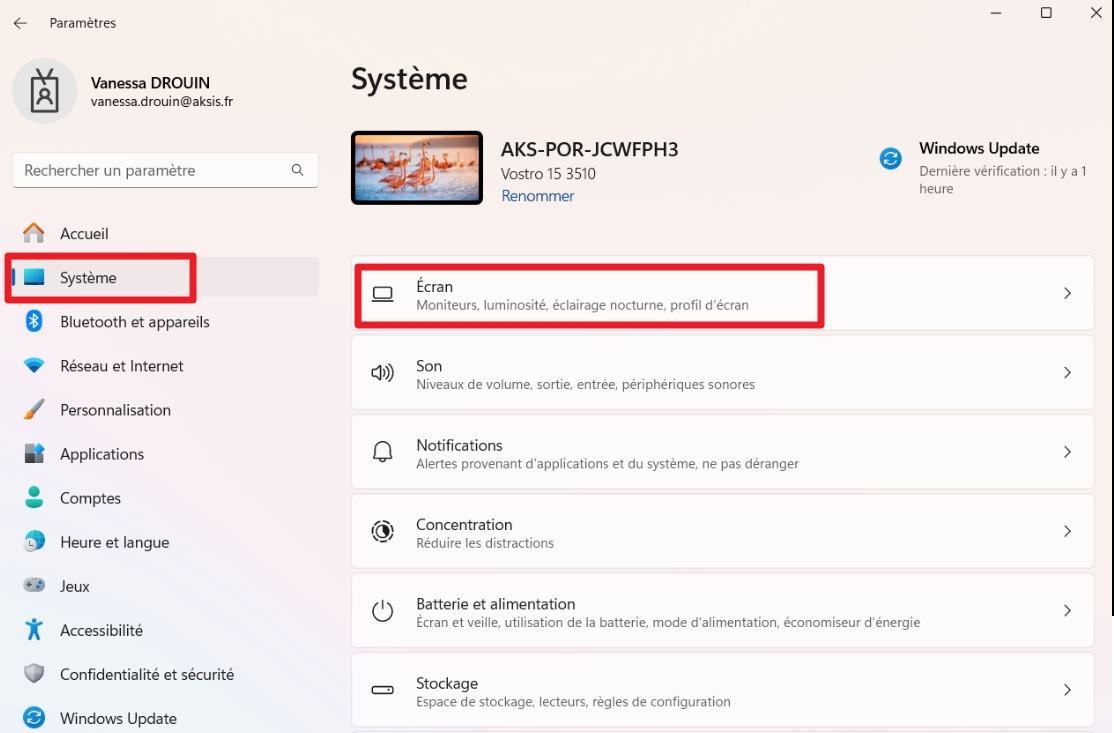This screenshot has height=733, width=1114.
Task: Select Bluetooth et appareils in sidebar
Action: [x=134, y=322]
